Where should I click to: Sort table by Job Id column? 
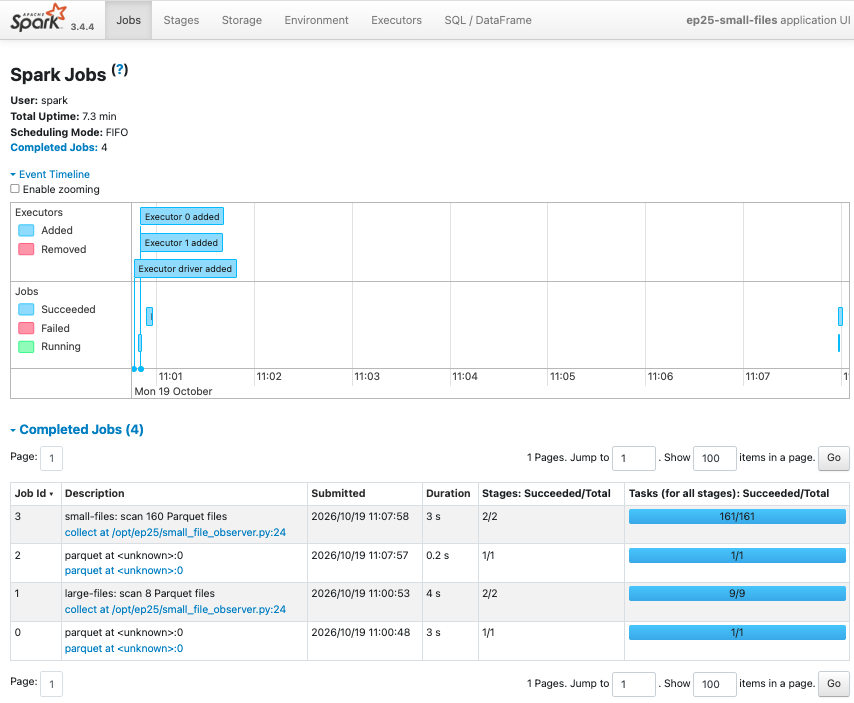(x=34, y=493)
